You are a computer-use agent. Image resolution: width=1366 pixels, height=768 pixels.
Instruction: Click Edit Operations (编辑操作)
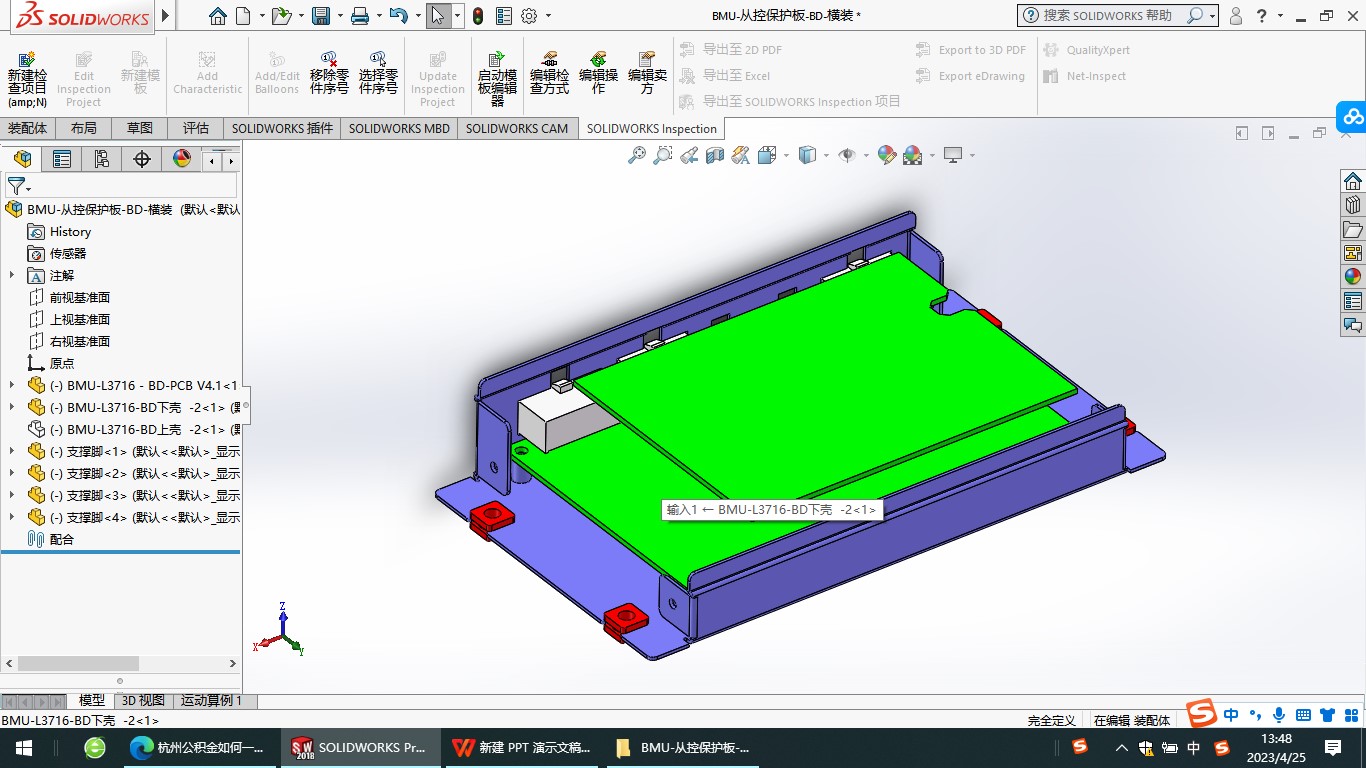pos(598,73)
